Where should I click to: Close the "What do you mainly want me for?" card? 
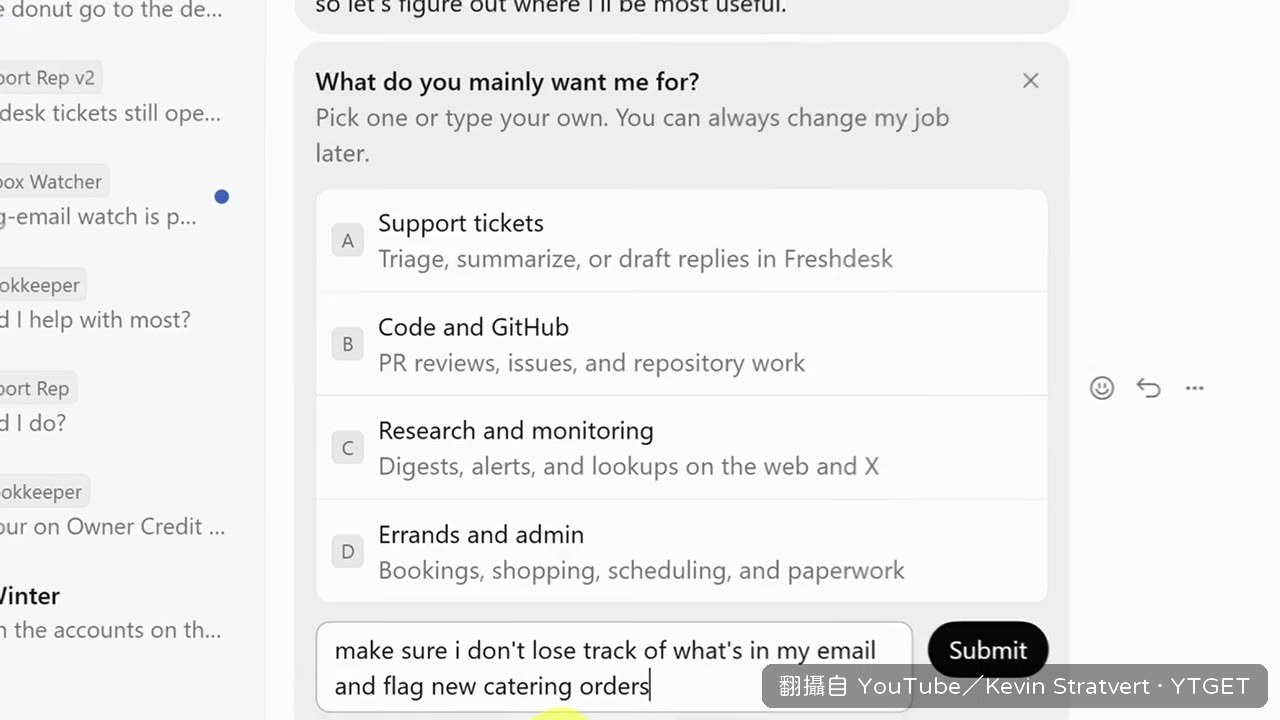[x=1031, y=81]
